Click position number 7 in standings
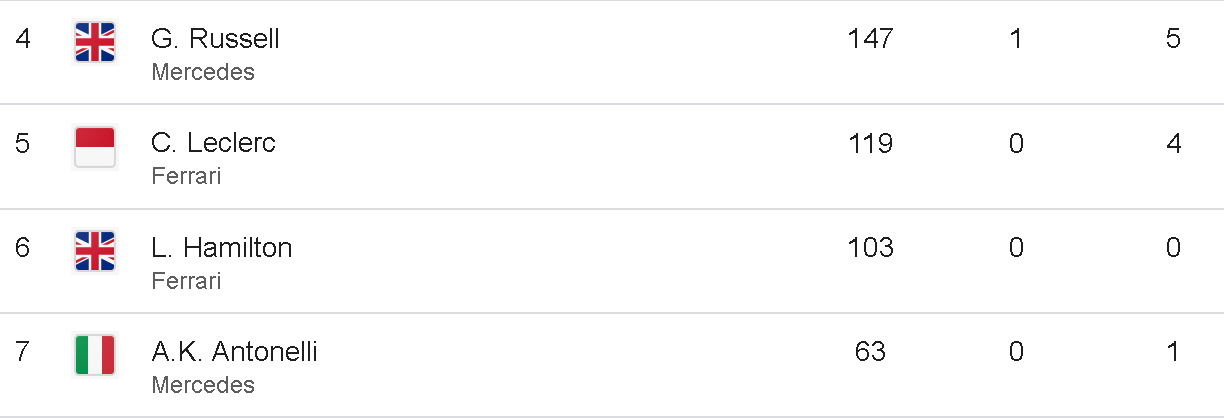 [22, 352]
